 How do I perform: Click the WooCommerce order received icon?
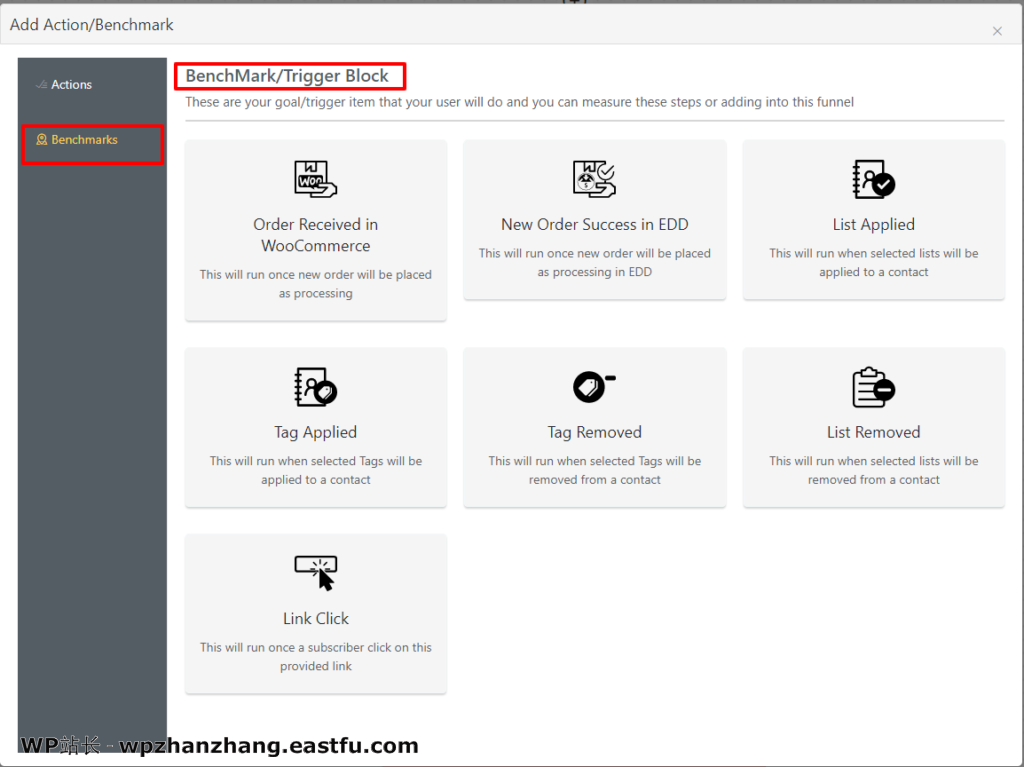(315, 178)
